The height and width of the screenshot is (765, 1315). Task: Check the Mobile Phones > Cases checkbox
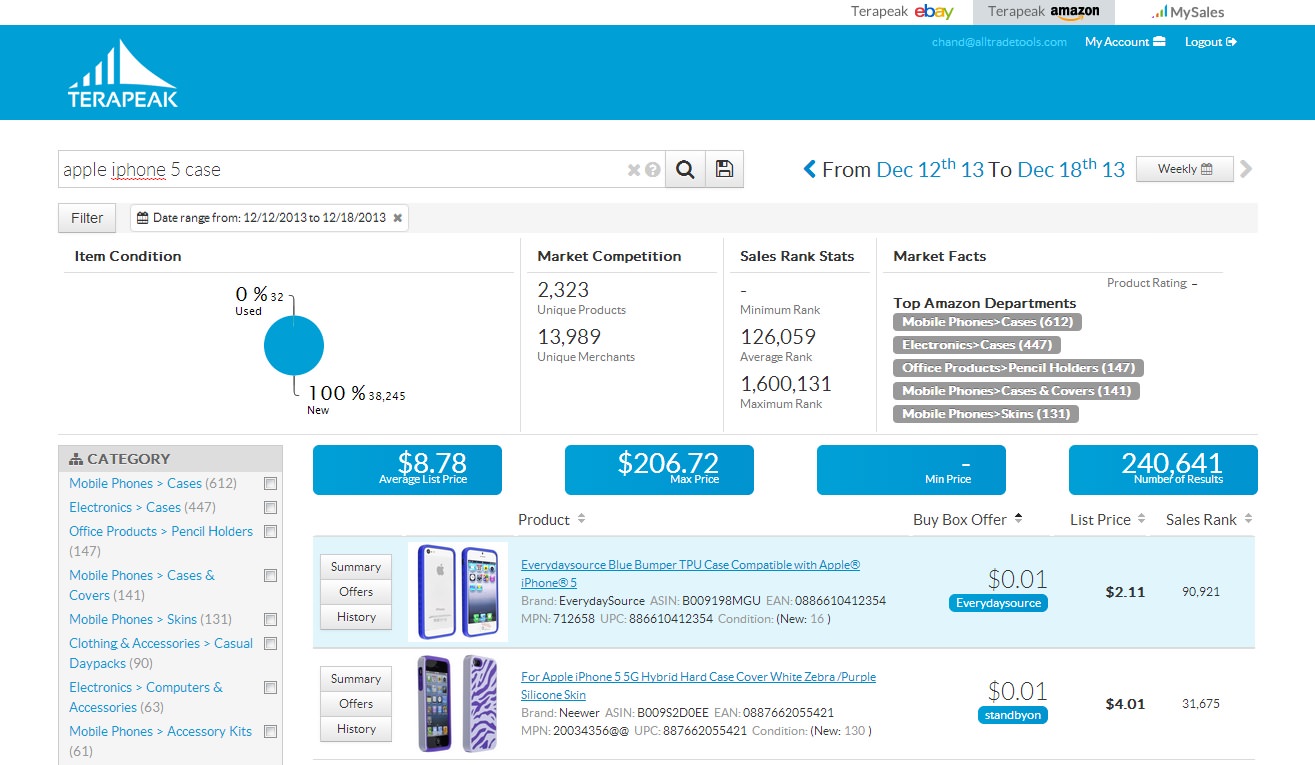click(x=270, y=484)
